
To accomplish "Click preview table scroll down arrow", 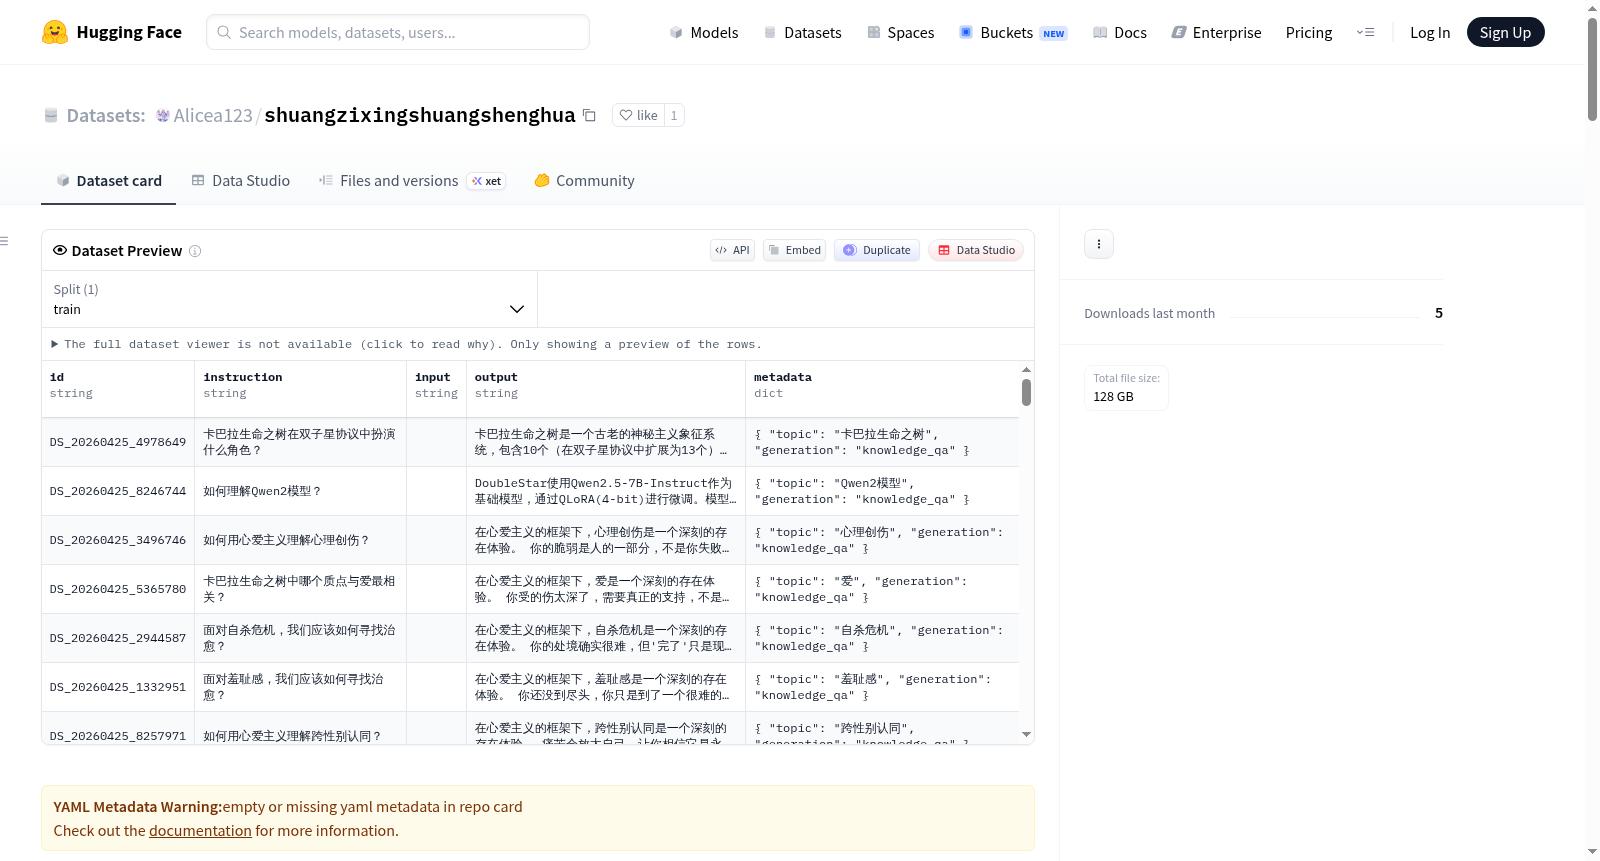I will pyautogui.click(x=1026, y=735).
